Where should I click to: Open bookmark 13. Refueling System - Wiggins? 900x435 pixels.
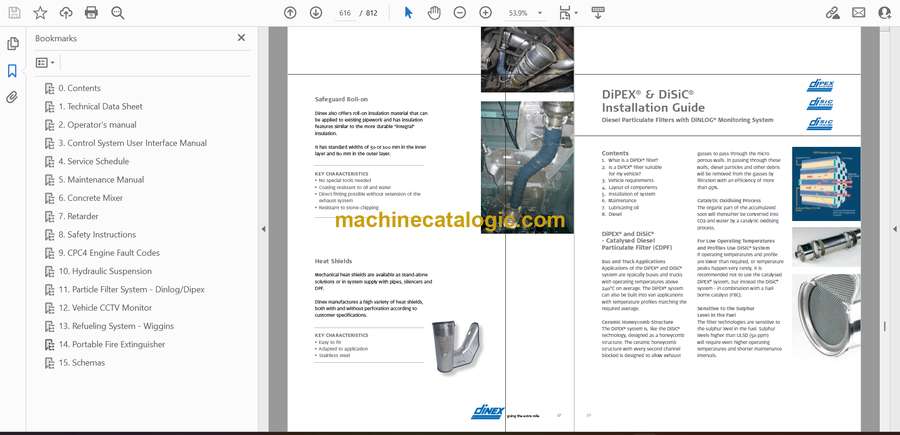point(116,326)
